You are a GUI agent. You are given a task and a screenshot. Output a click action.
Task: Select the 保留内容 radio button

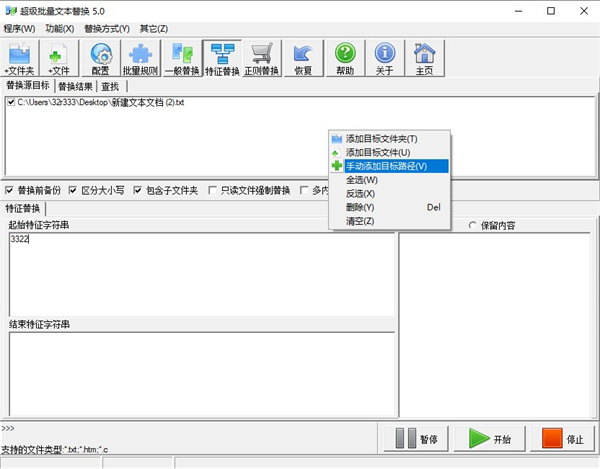[472, 225]
